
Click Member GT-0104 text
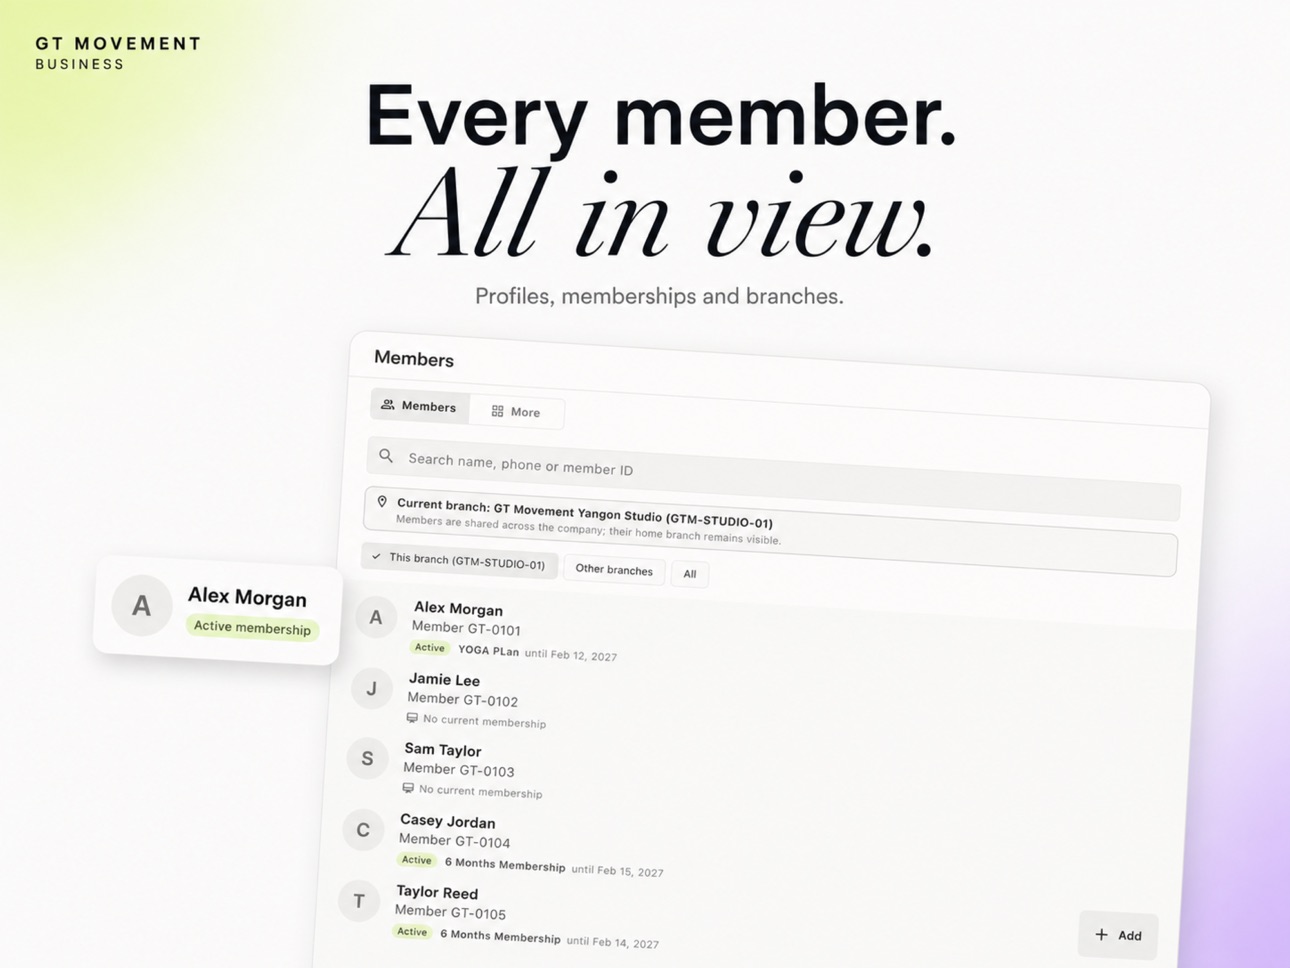click(454, 841)
